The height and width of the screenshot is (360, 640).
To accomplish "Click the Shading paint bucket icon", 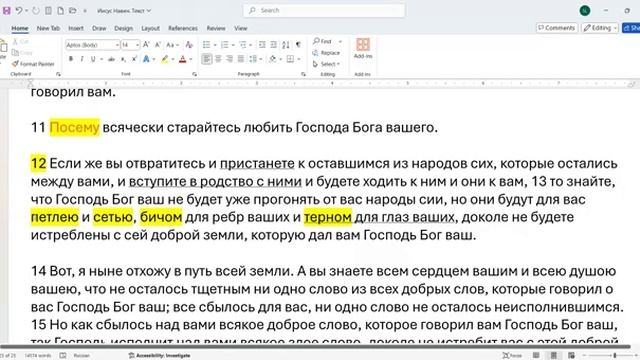I will (x=273, y=59).
